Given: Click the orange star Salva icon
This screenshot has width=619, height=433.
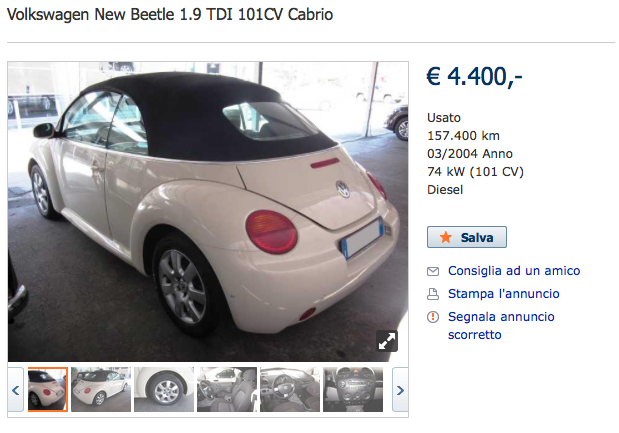Looking at the screenshot, I should click(x=446, y=237).
